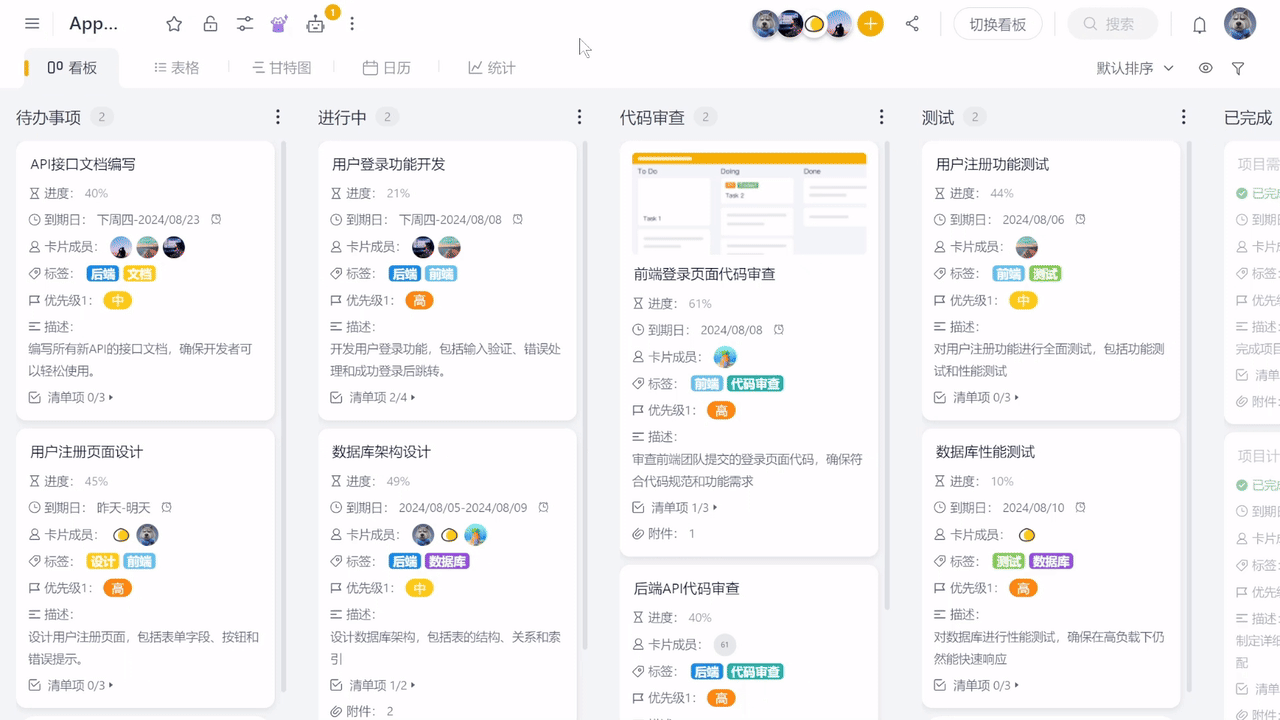The image size is (1280, 720).
Task: Click 中 priority badge on API接口文档编写 card
Action: pos(117,300)
